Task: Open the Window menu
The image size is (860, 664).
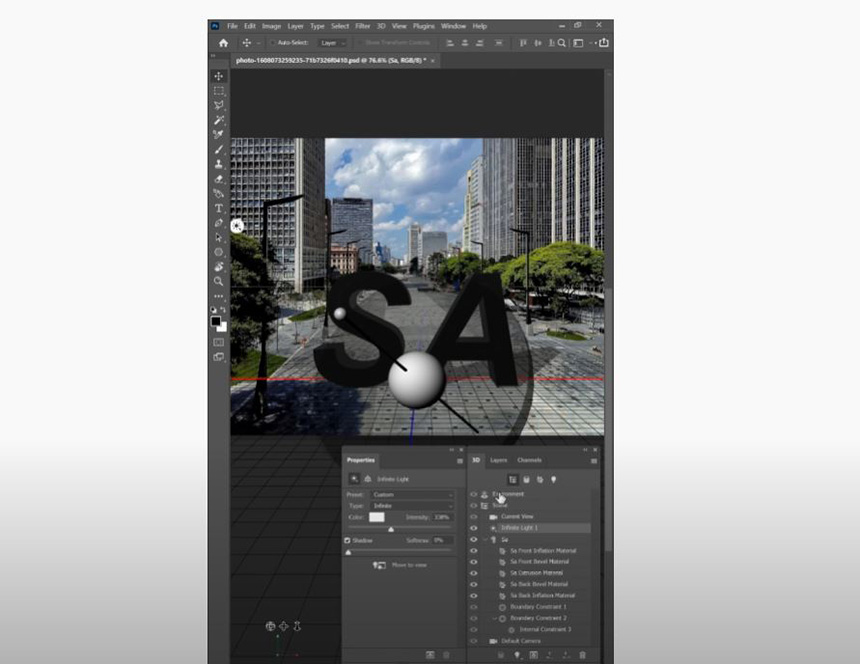Action: 453,26
